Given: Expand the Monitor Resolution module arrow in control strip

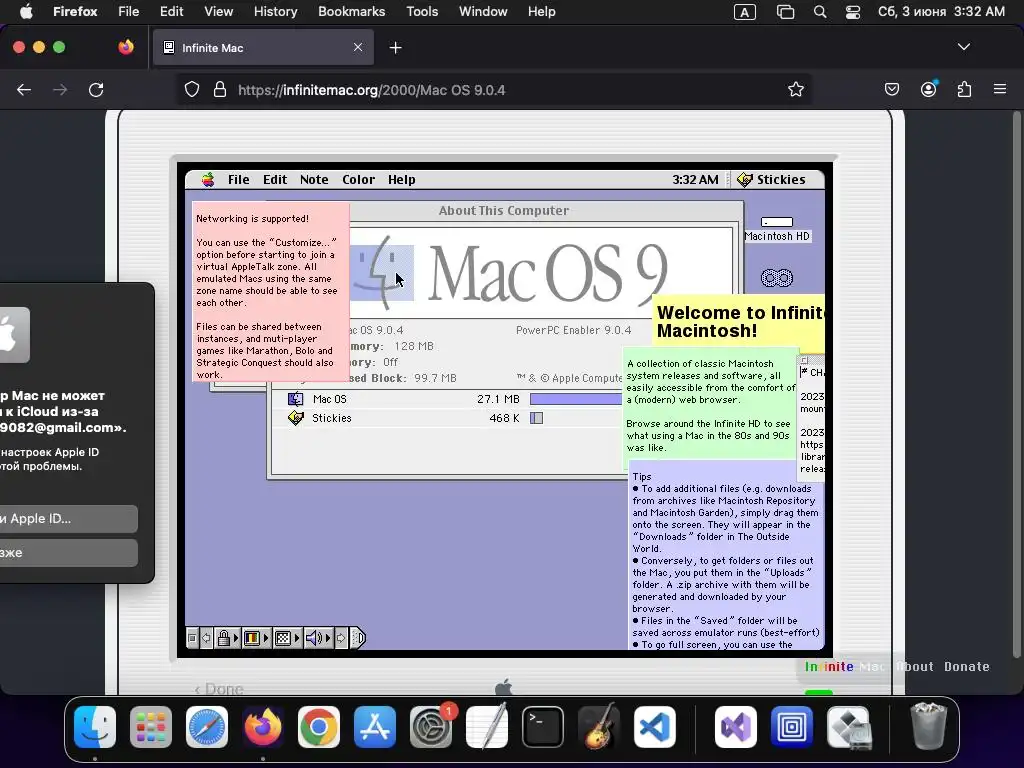Looking at the screenshot, I should (x=297, y=638).
